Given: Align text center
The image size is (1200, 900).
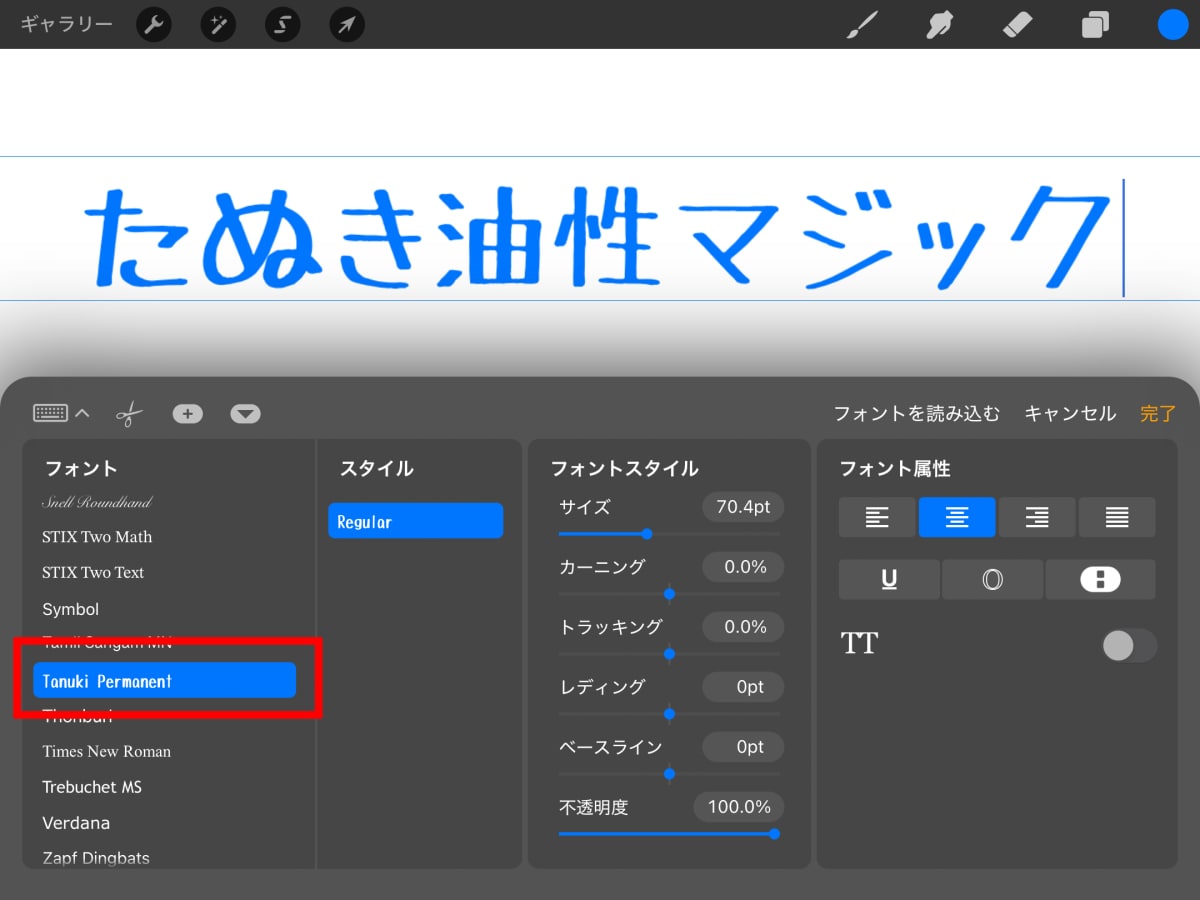Looking at the screenshot, I should point(957,517).
